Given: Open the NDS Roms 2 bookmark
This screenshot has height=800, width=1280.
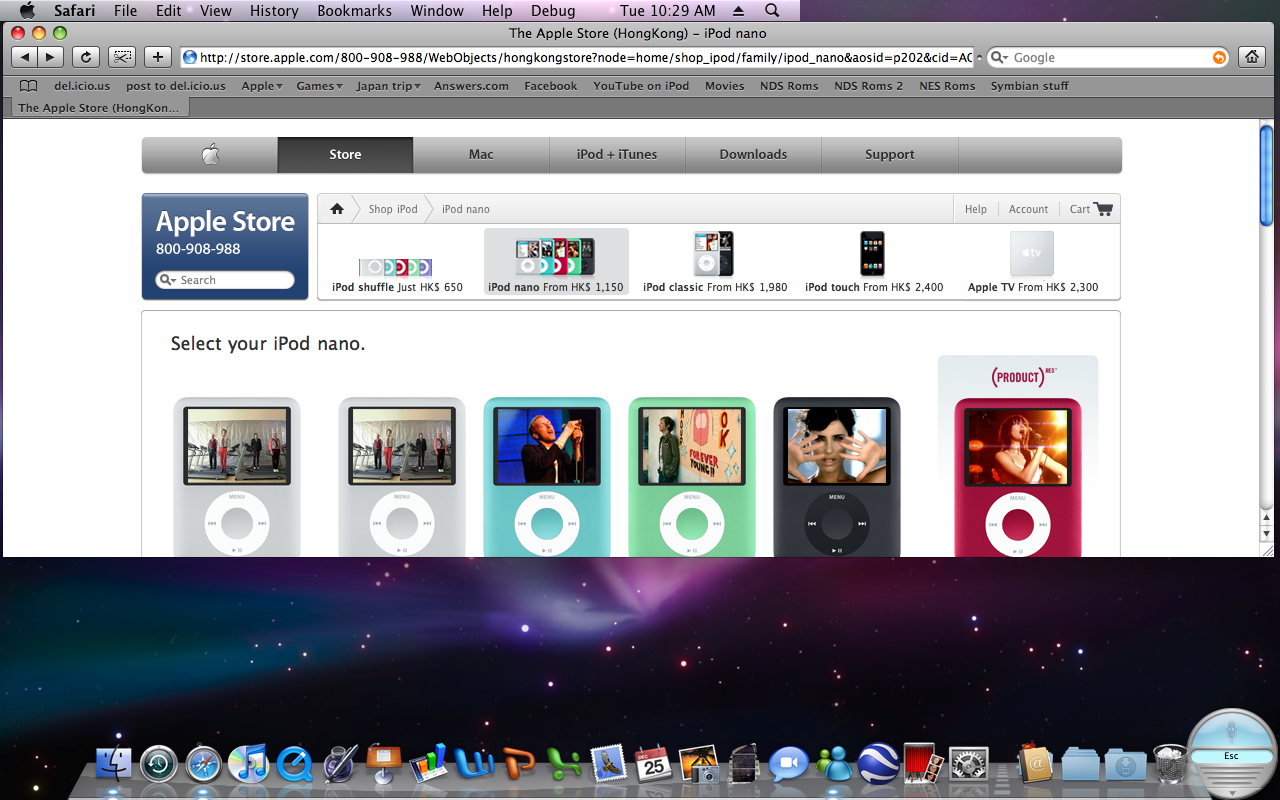Looking at the screenshot, I should pos(868,86).
